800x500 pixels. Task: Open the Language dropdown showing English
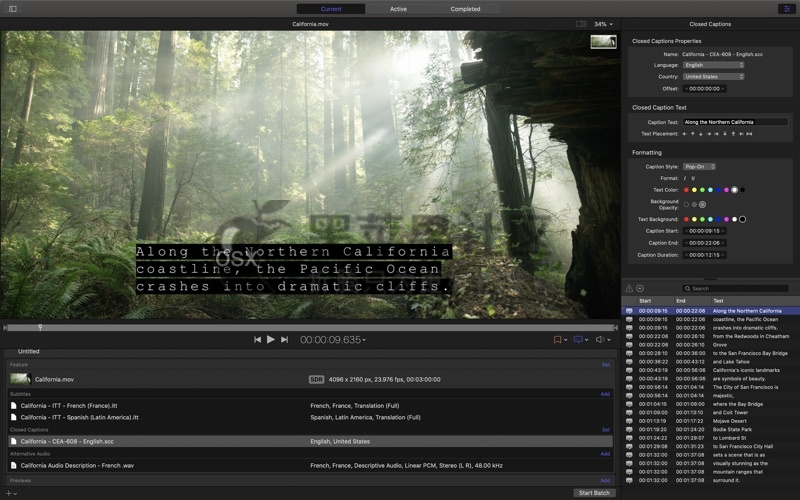(x=713, y=65)
